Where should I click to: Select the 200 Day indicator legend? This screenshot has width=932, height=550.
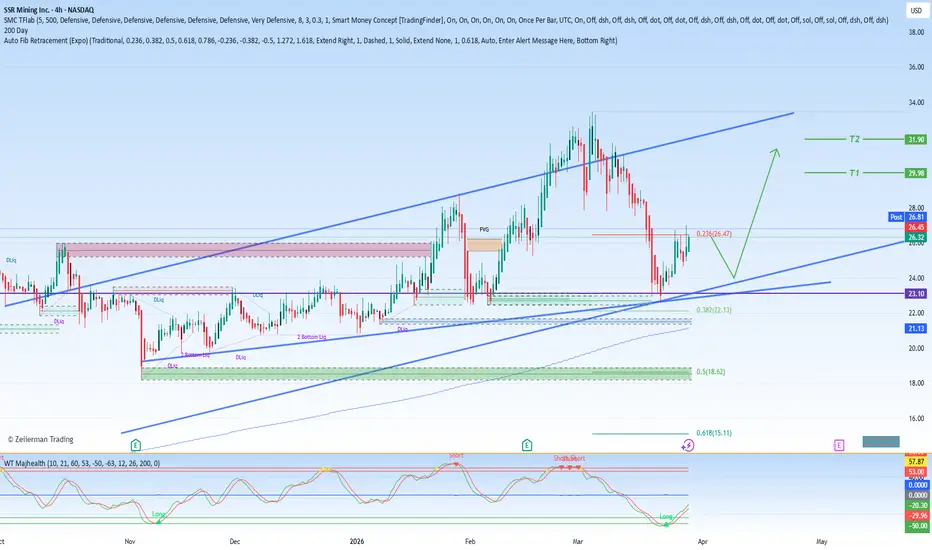16,30
